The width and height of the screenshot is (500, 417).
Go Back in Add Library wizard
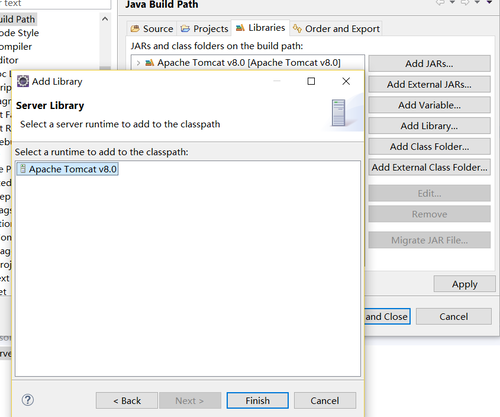coord(127,400)
